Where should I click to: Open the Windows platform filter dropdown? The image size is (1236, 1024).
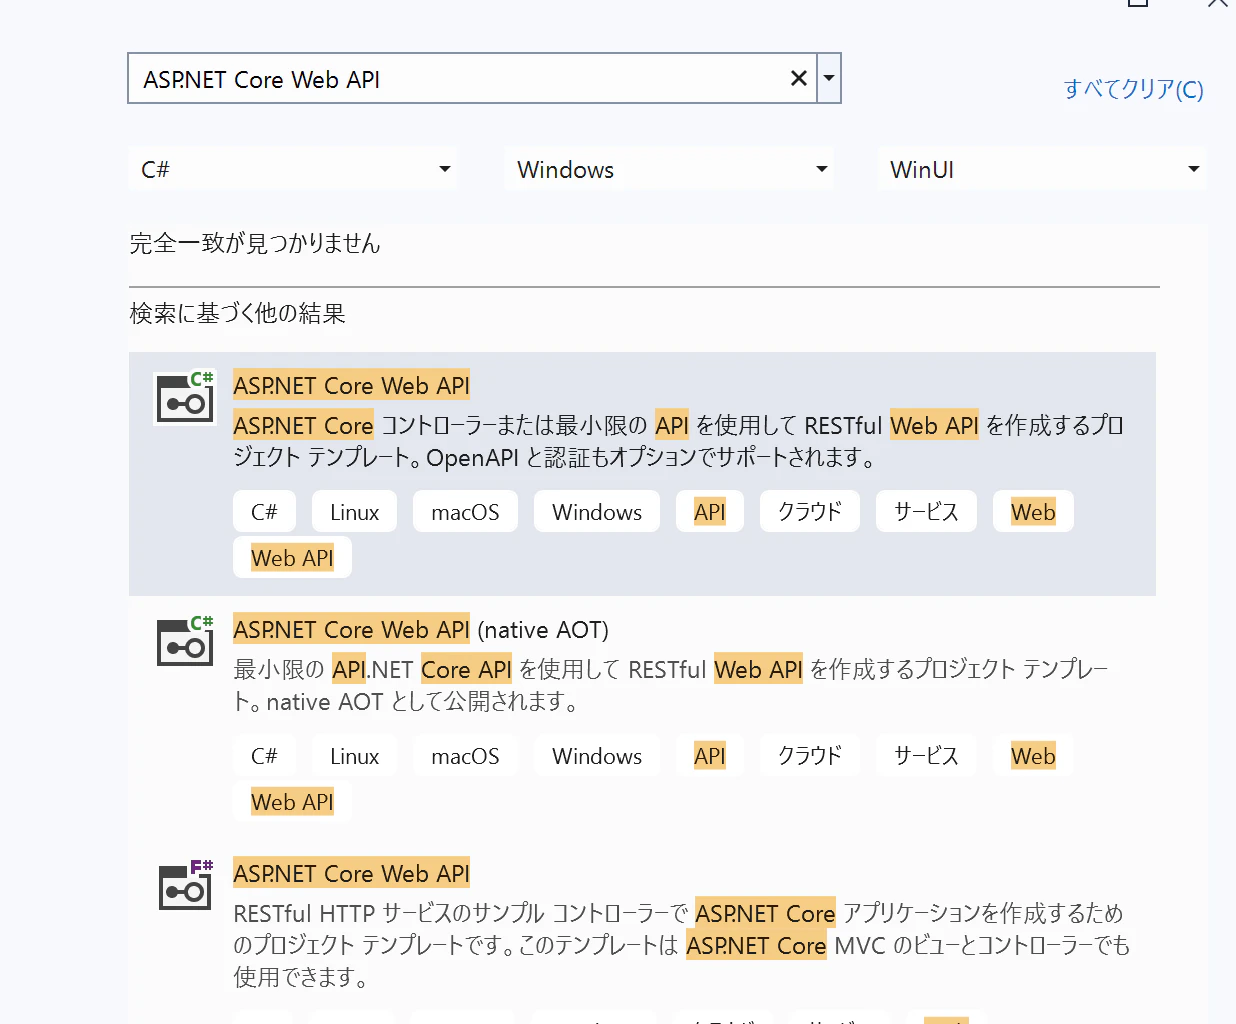pyautogui.click(x=669, y=169)
